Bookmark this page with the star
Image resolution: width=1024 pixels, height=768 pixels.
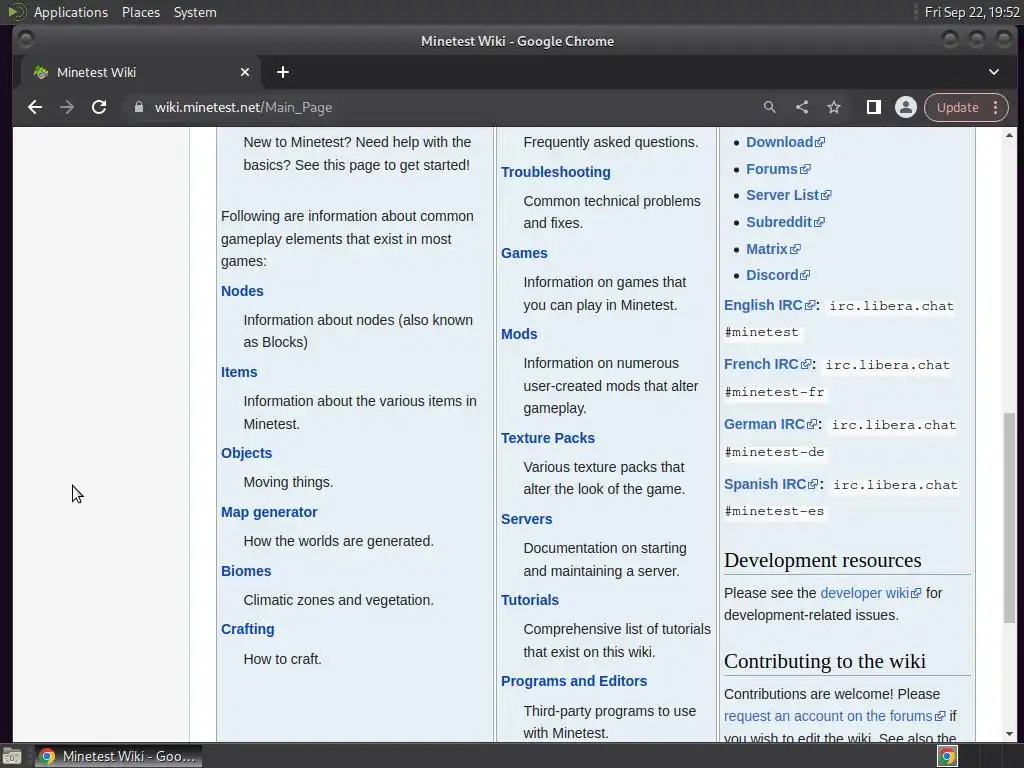[x=834, y=107]
